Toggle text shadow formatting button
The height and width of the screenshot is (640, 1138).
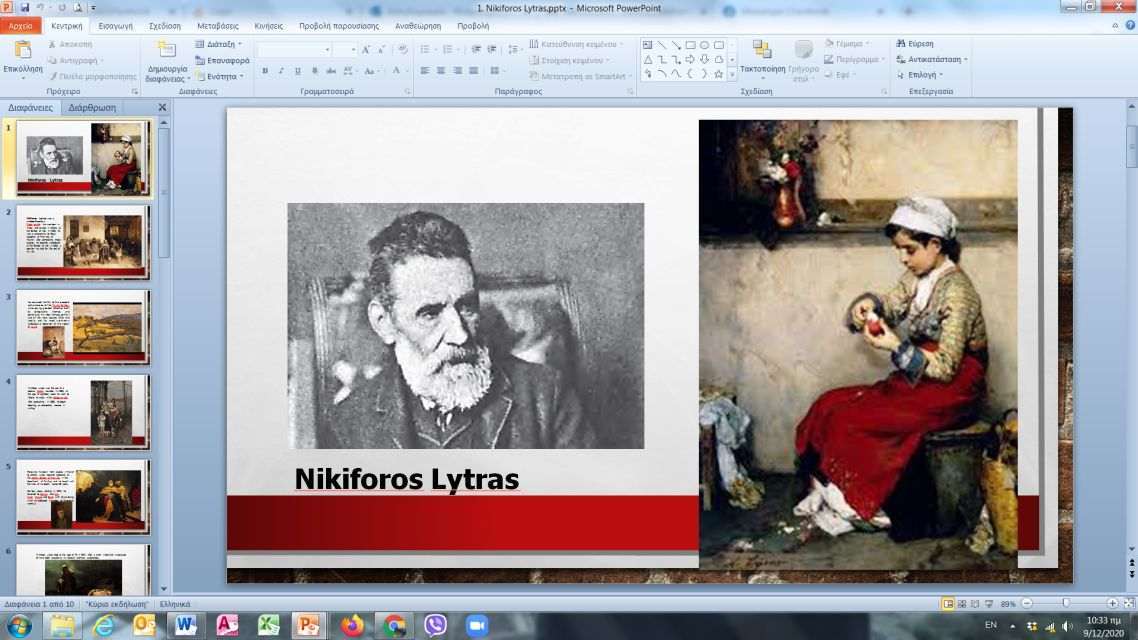(x=314, y=70)
